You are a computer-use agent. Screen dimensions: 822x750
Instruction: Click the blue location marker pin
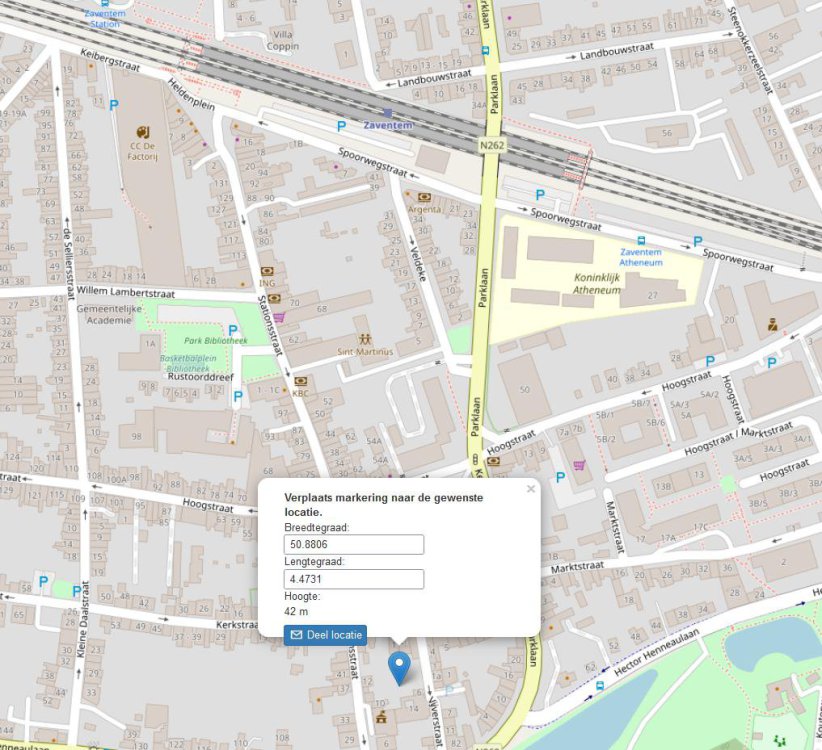399,666
